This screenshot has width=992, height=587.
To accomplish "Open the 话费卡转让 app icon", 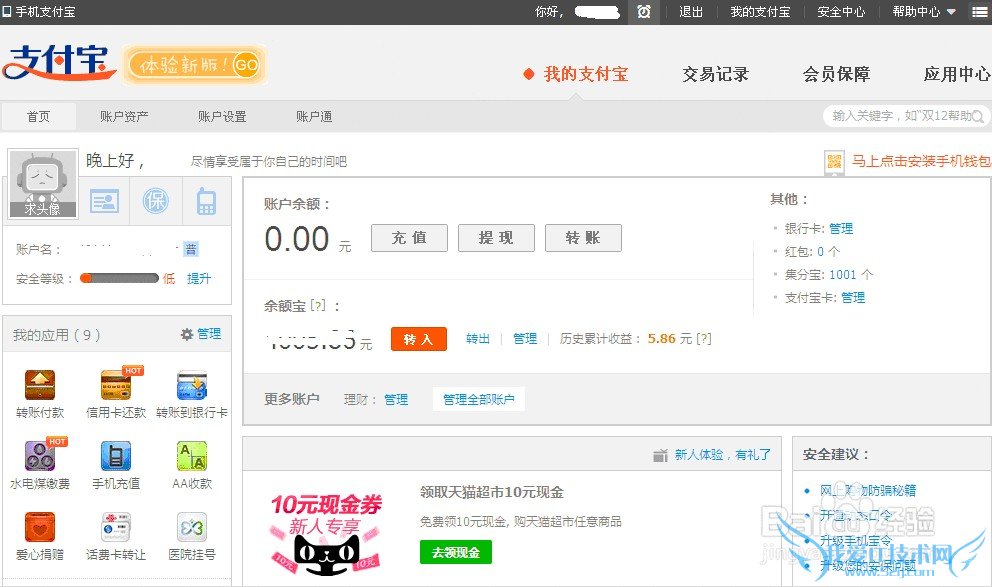I will pos(116,527).
